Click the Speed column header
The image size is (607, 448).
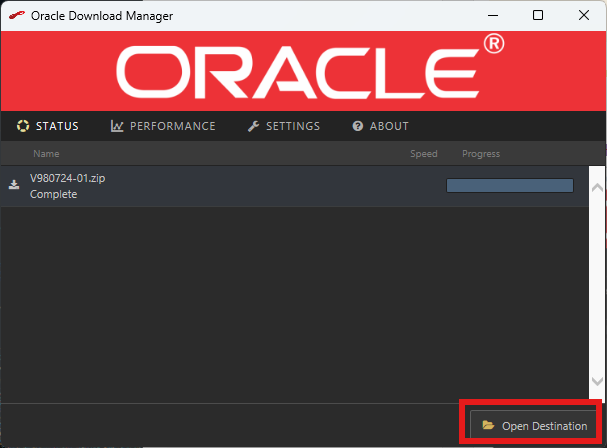(x=424, y=154)
